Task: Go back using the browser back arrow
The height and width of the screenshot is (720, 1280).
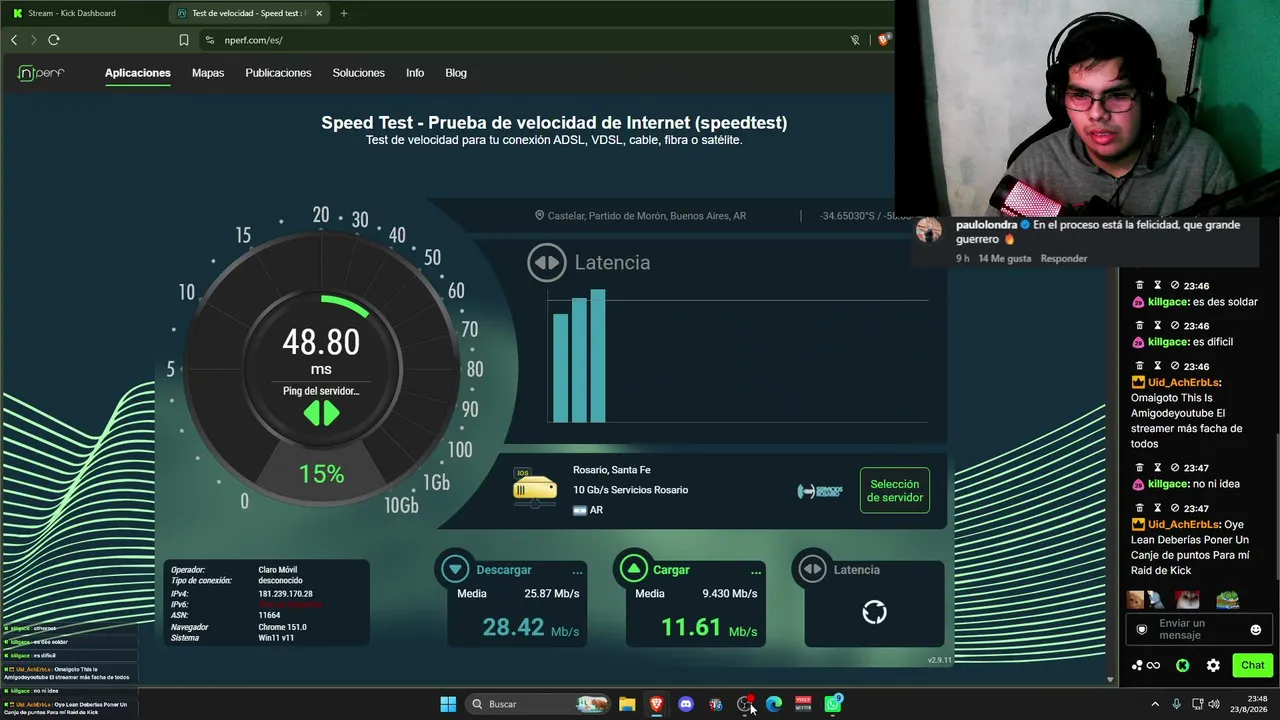Action: click(14, 40)
